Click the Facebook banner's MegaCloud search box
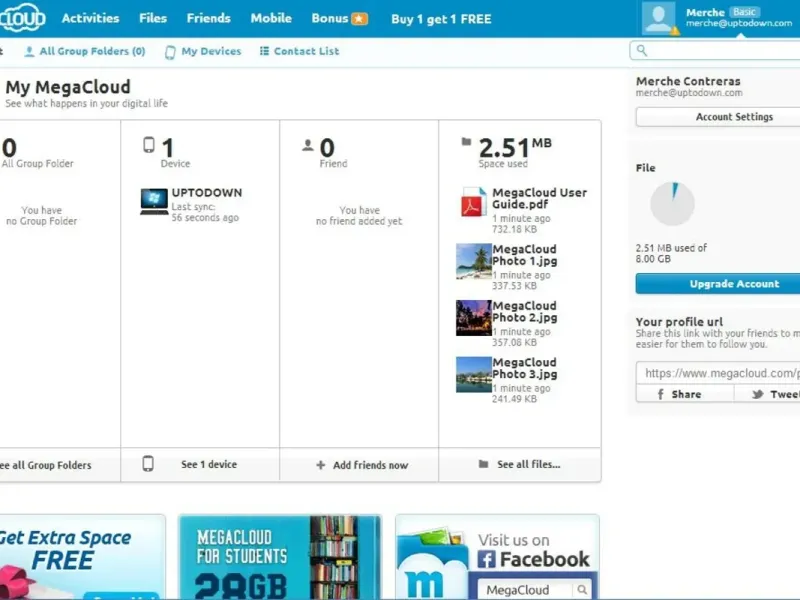800x600 pixels. click(526, 590)
